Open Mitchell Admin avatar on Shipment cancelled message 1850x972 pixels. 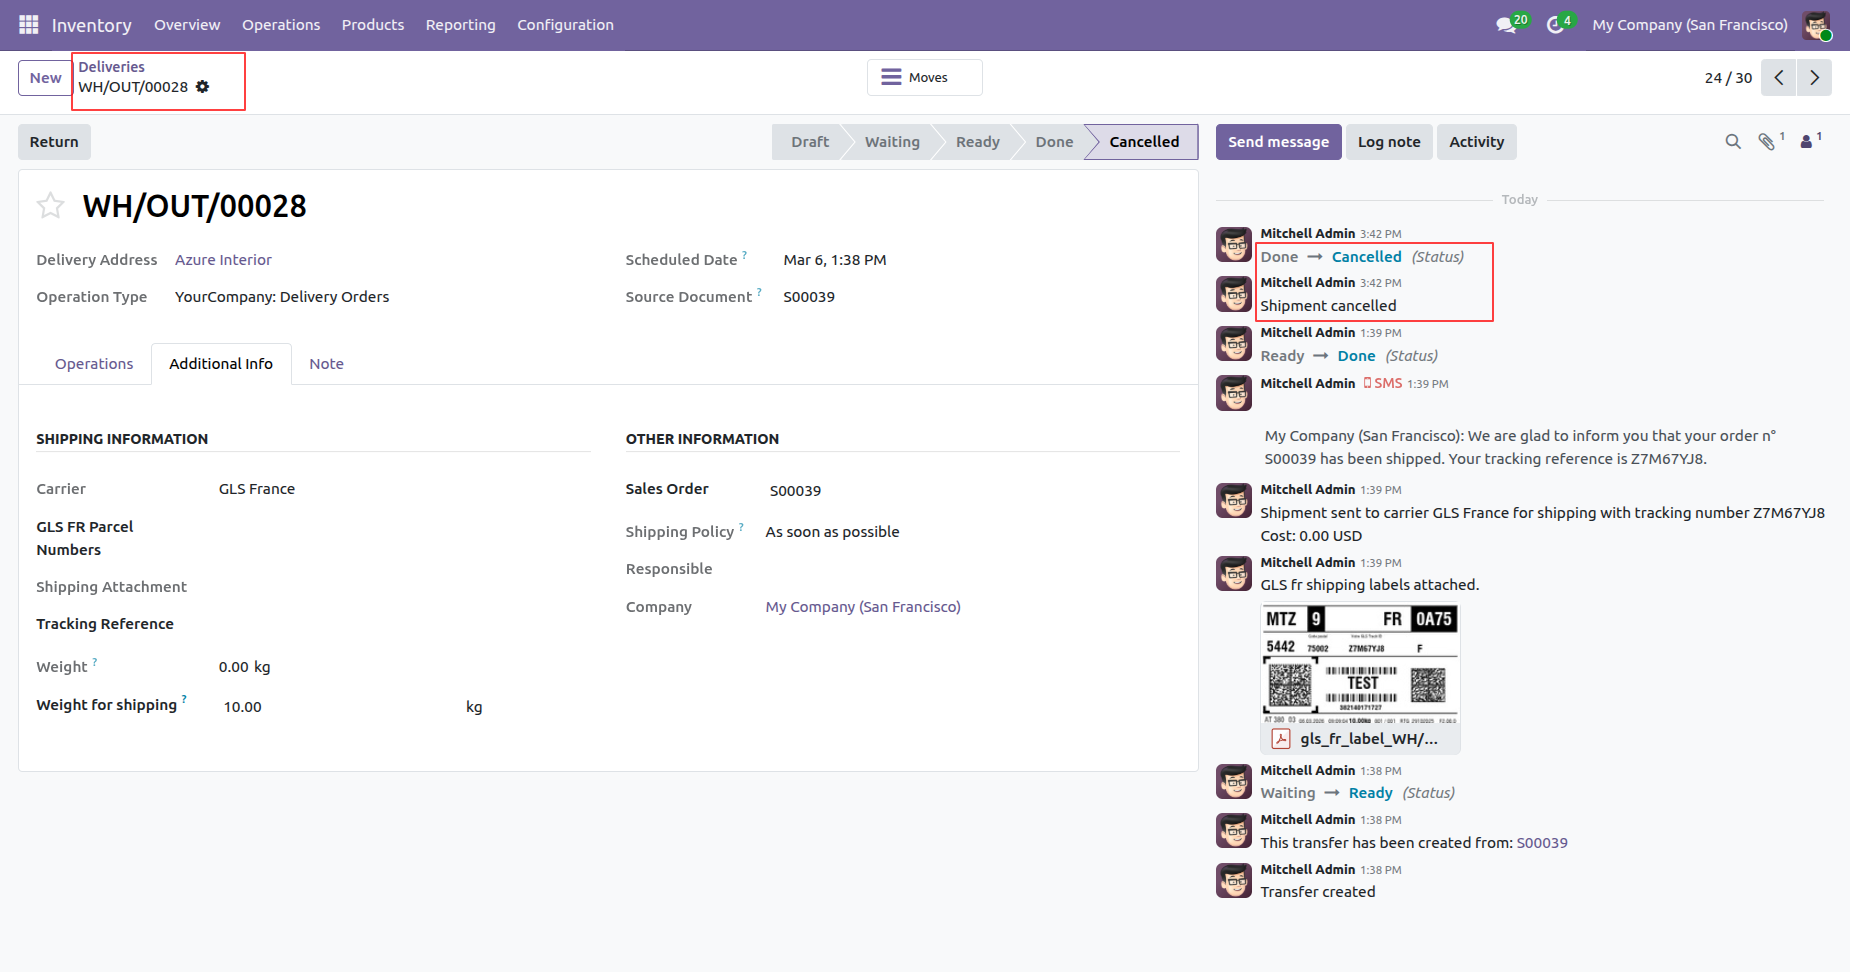click(1234, 294)
